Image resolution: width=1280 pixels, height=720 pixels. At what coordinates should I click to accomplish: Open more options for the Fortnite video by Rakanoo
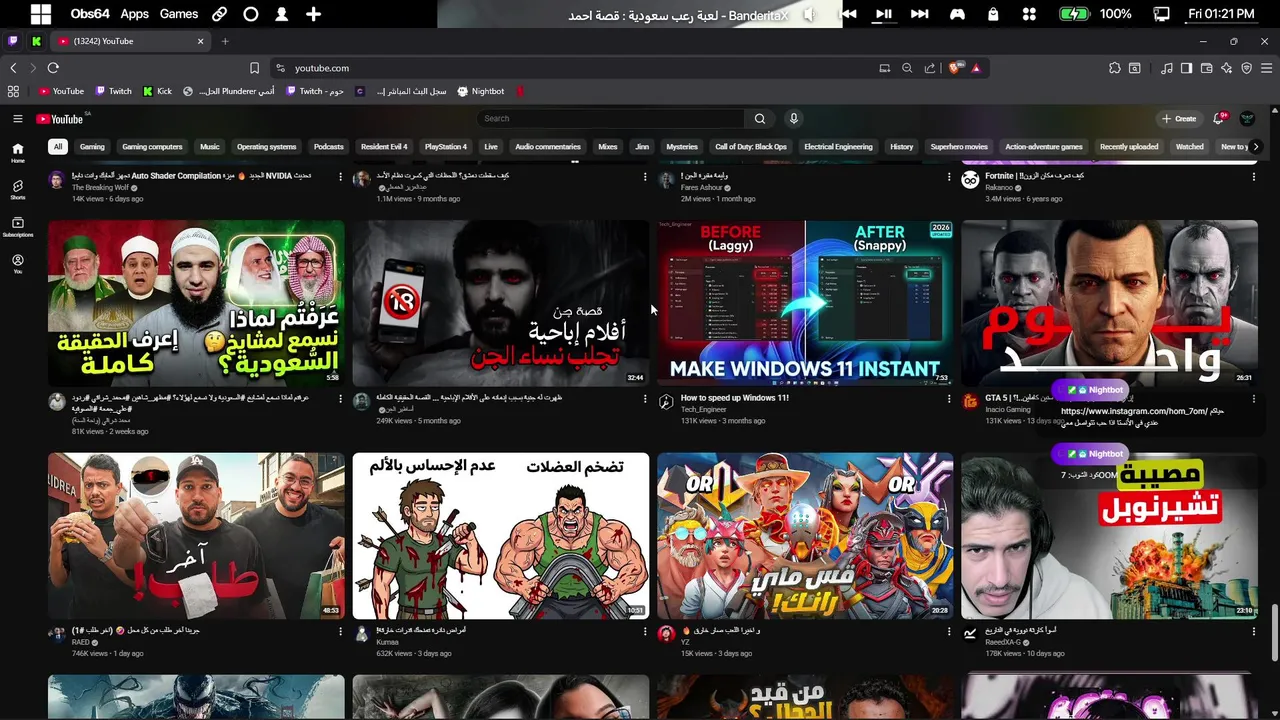(x=1253, y=177)
